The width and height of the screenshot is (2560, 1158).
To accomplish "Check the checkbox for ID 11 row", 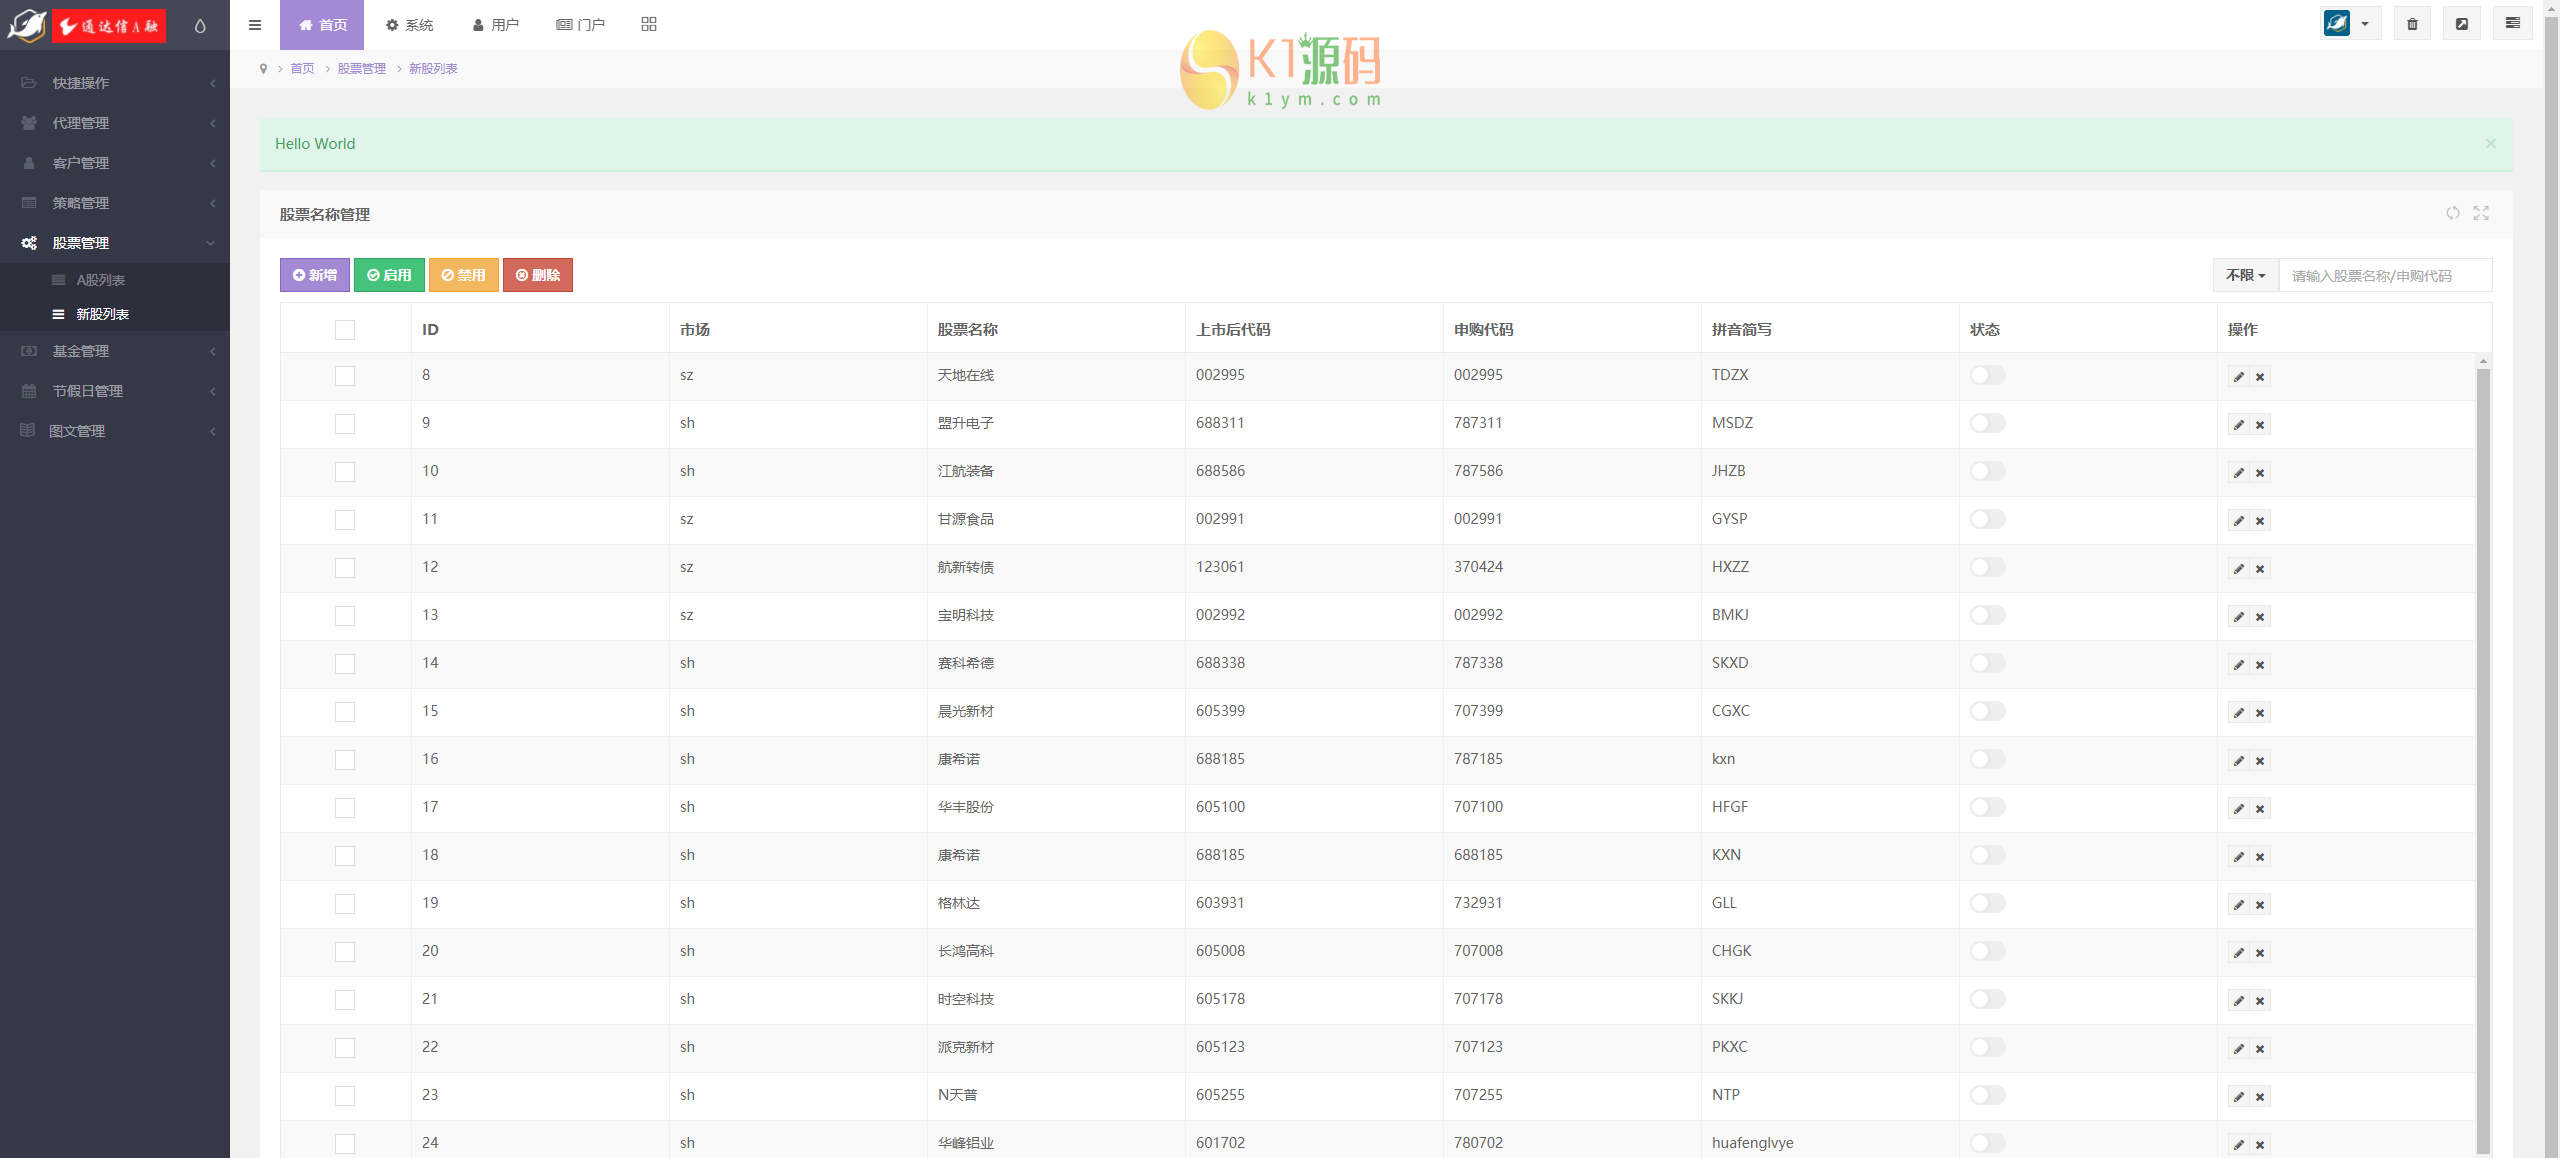I will 345,520.
